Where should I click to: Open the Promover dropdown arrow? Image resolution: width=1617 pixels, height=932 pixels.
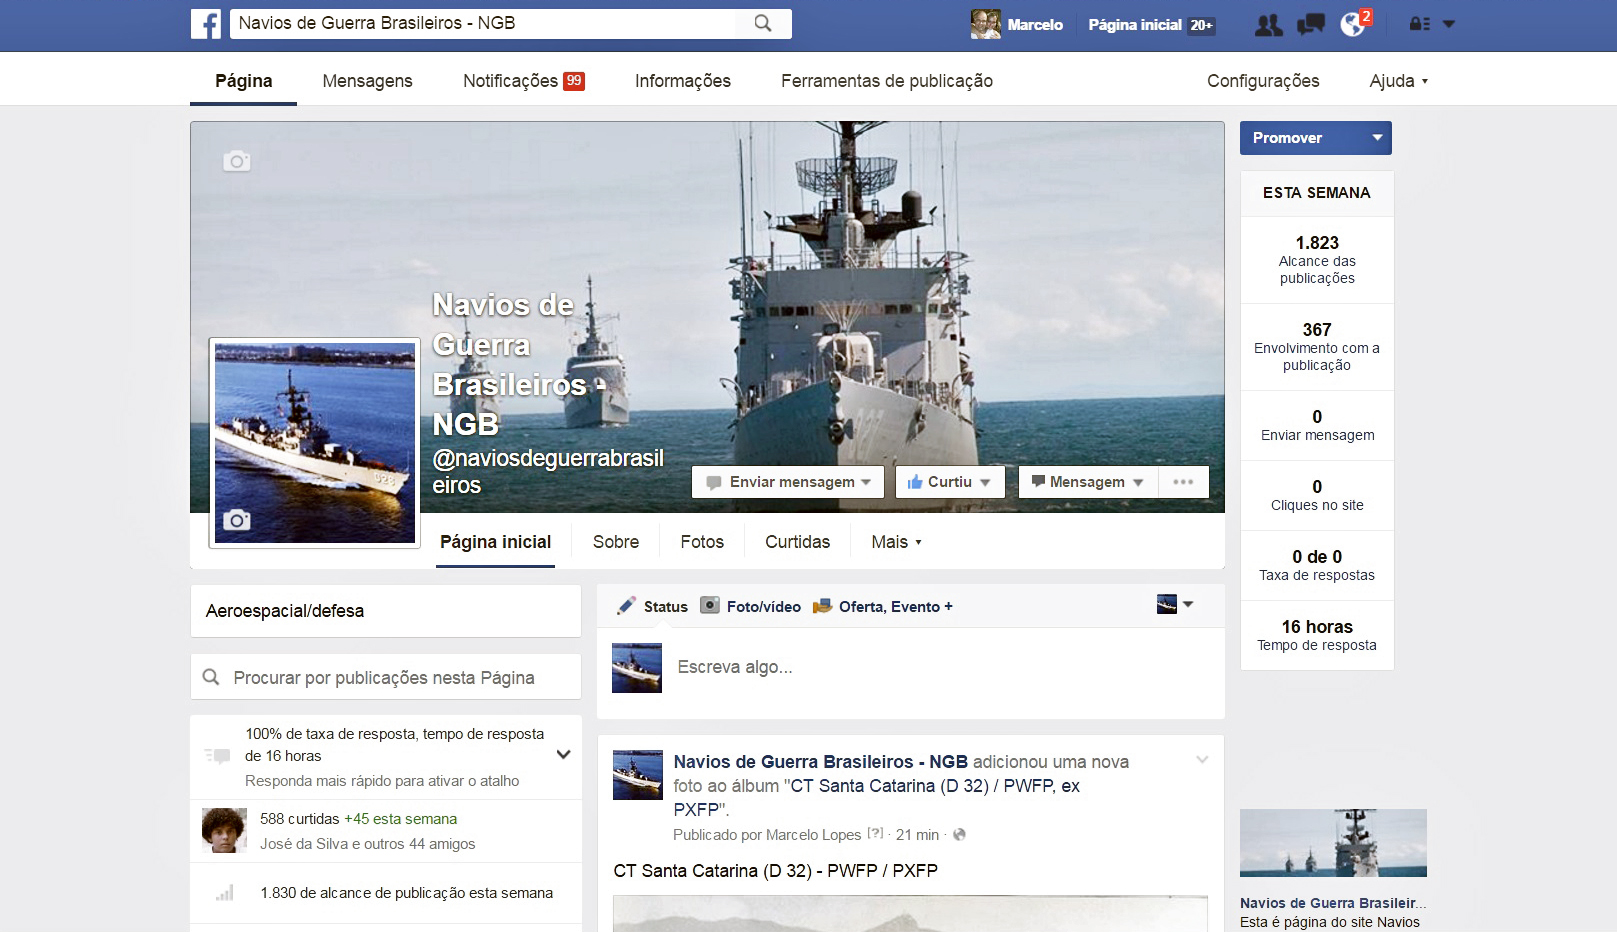point(1377,138)
